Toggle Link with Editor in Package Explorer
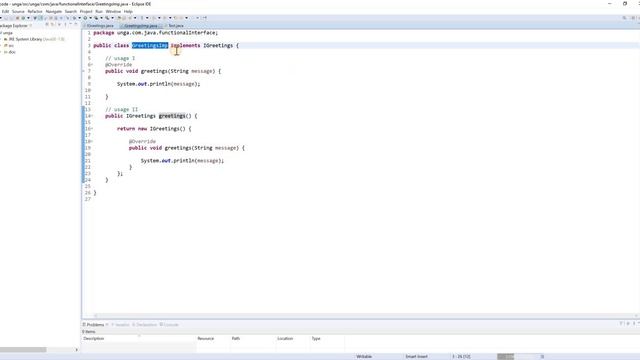Viewport: 640px width, 360px height. [53, 25]
